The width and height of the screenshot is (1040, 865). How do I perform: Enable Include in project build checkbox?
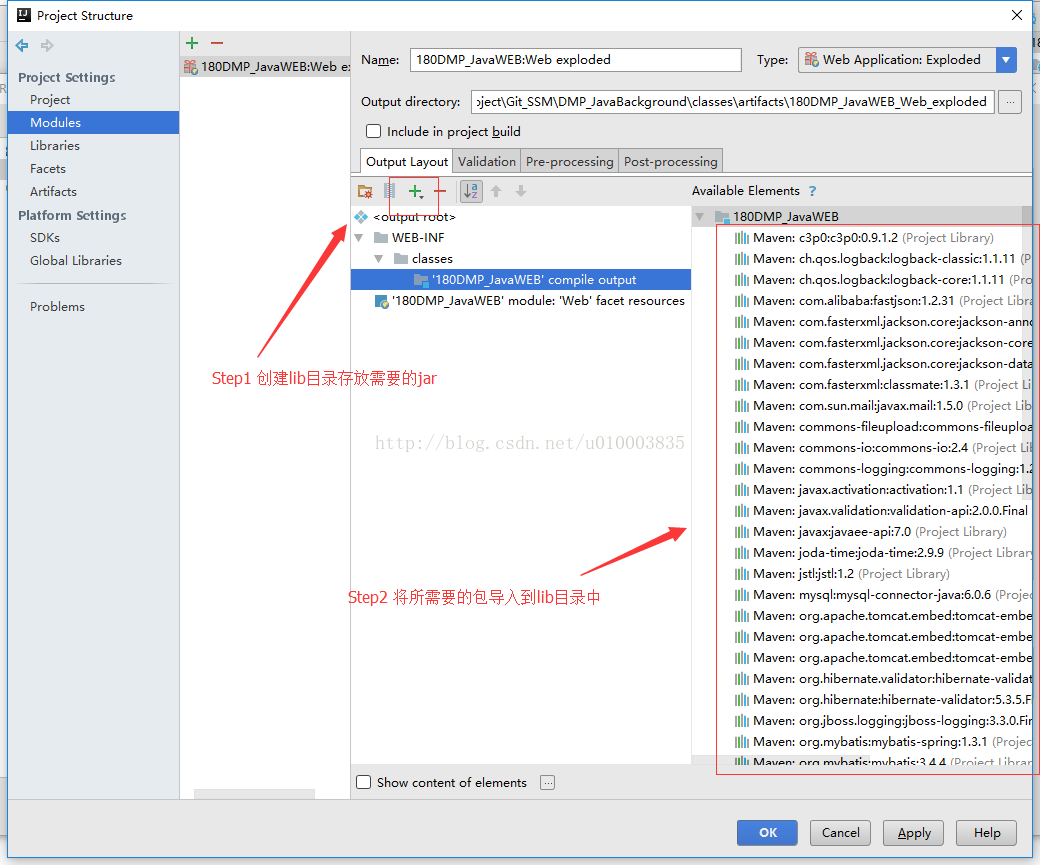tap(373, 131)
